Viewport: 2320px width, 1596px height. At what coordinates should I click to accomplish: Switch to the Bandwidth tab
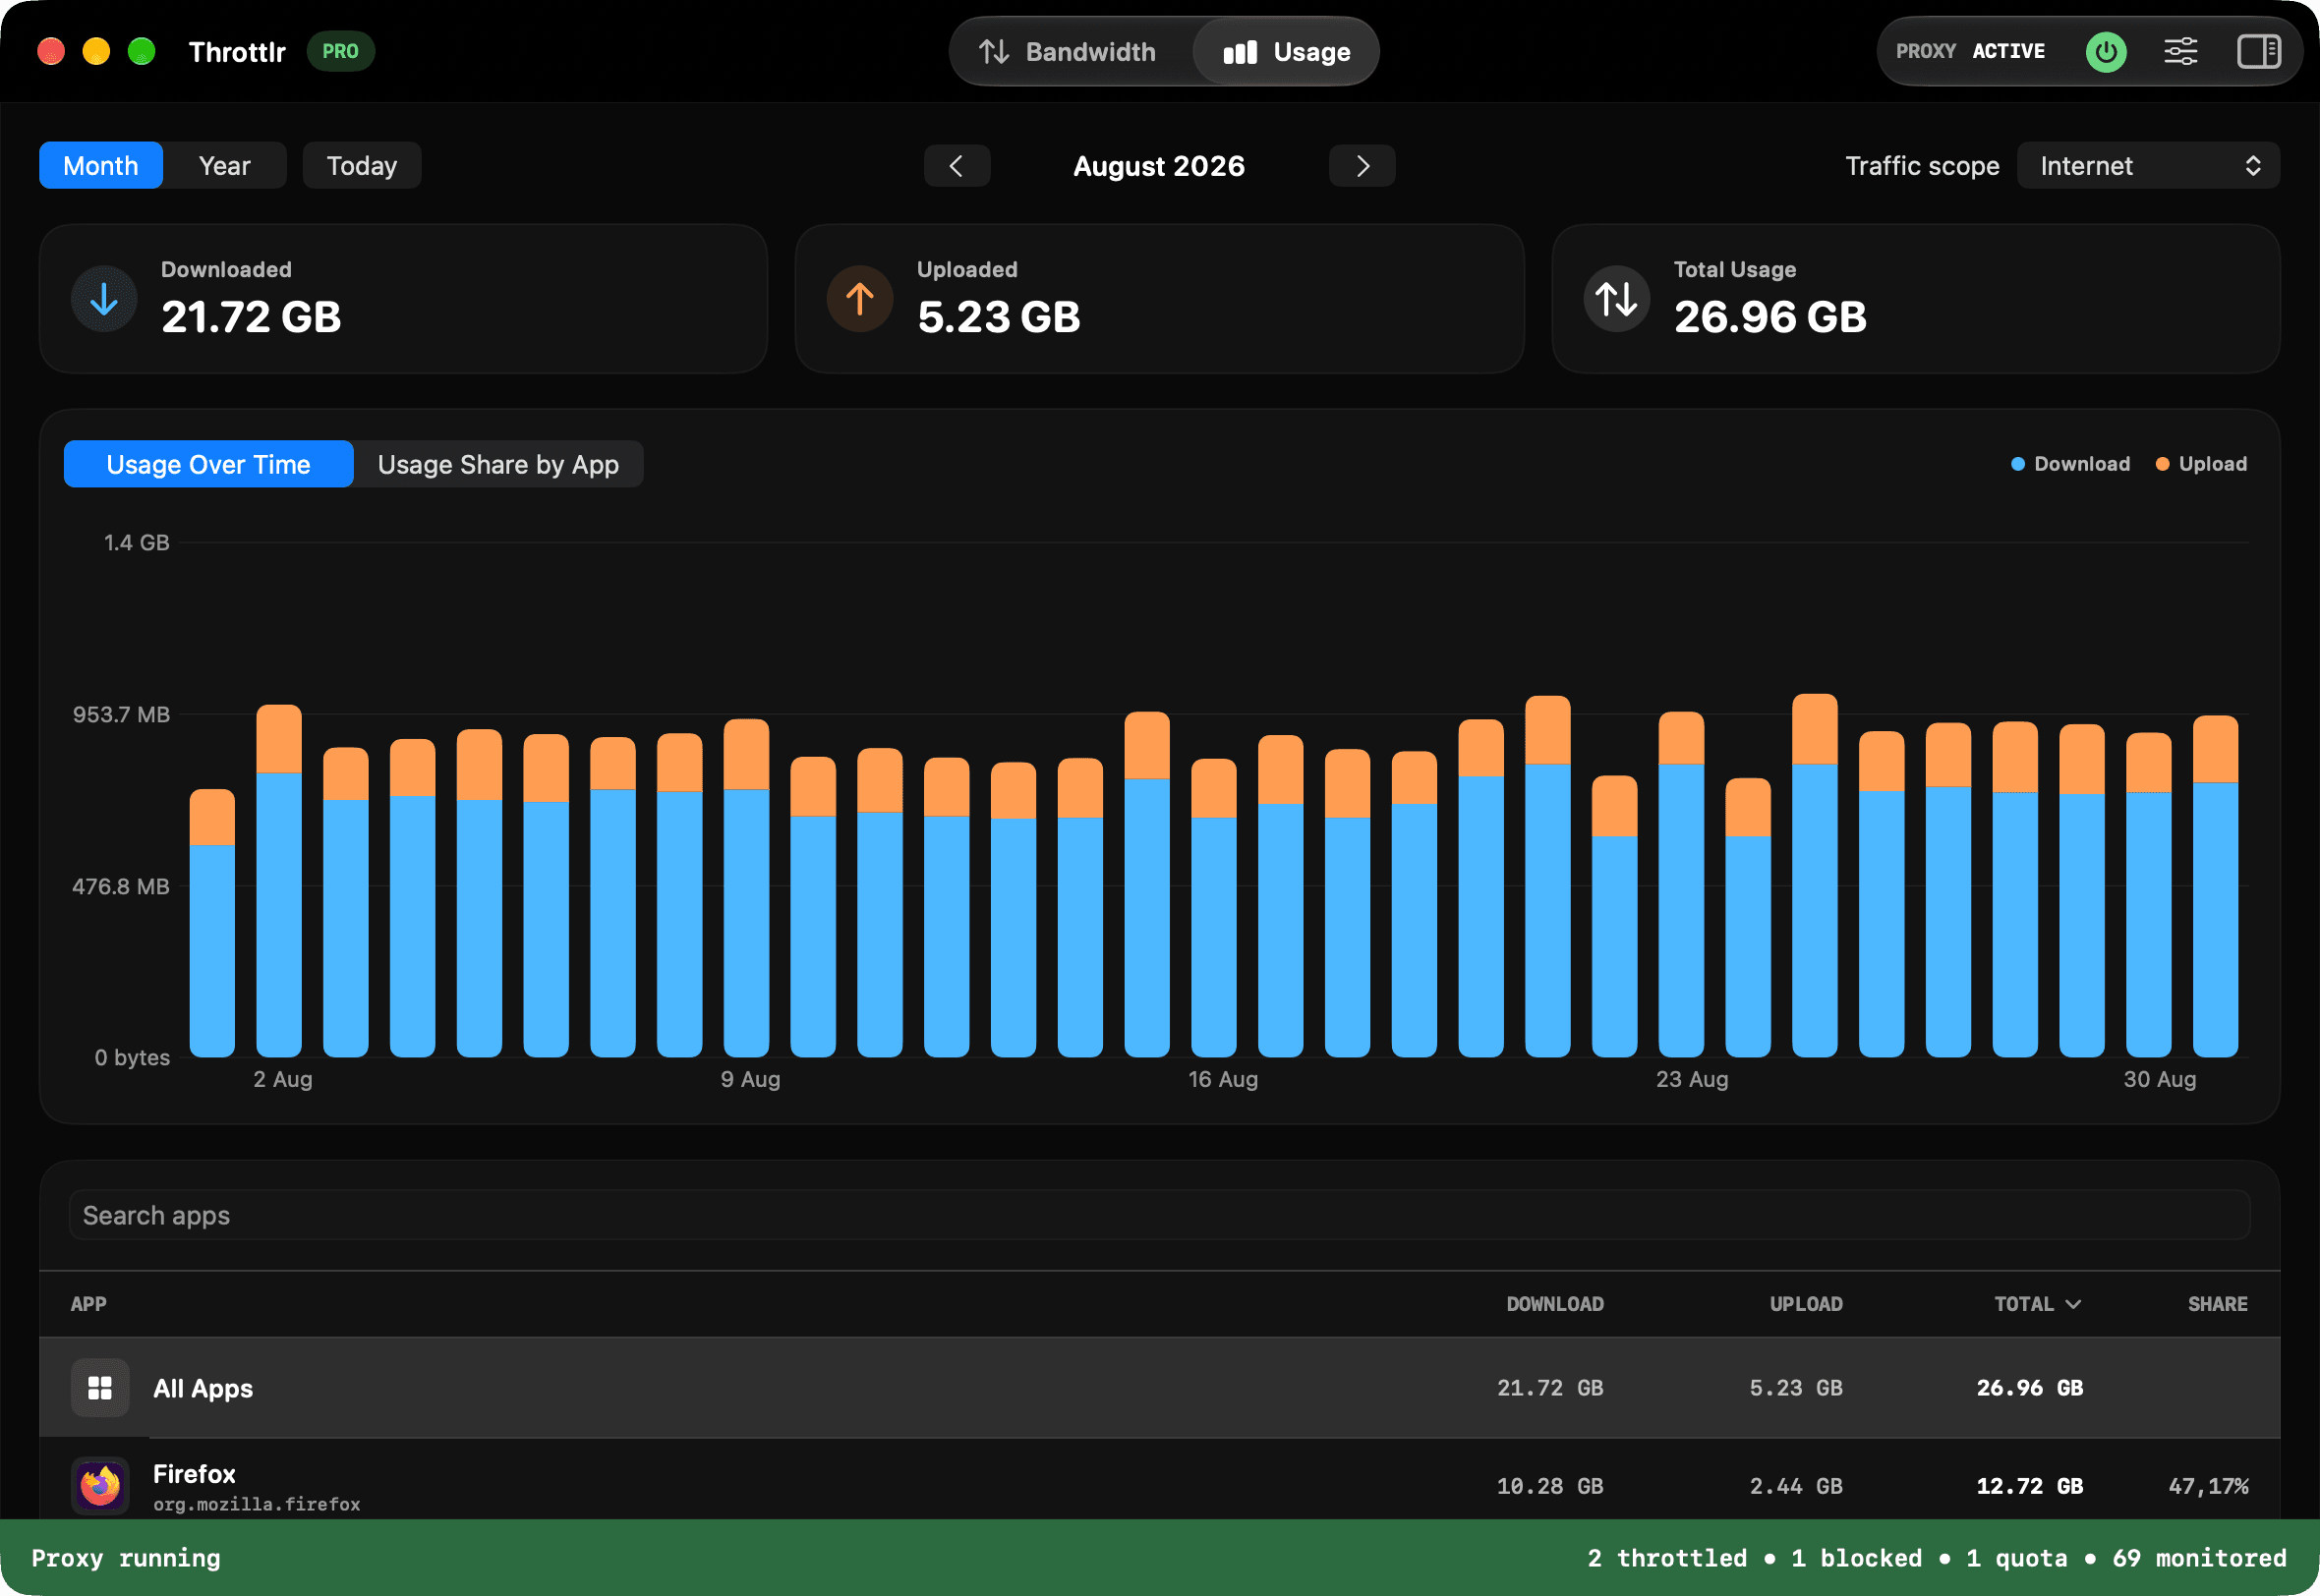[1068, 51]
